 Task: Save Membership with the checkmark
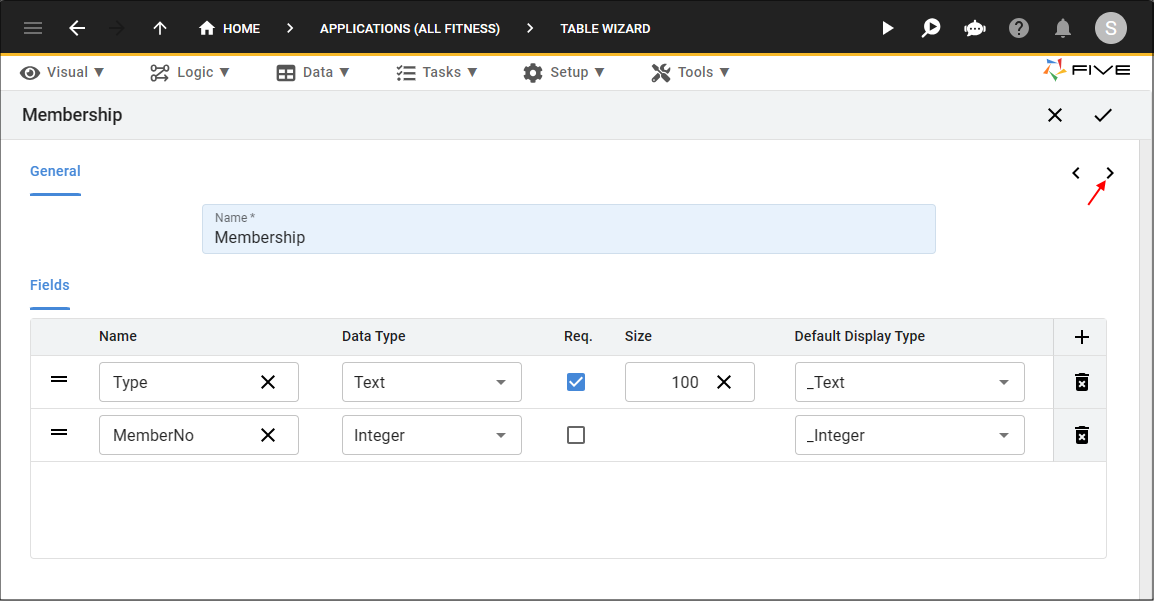point(1102,115)
